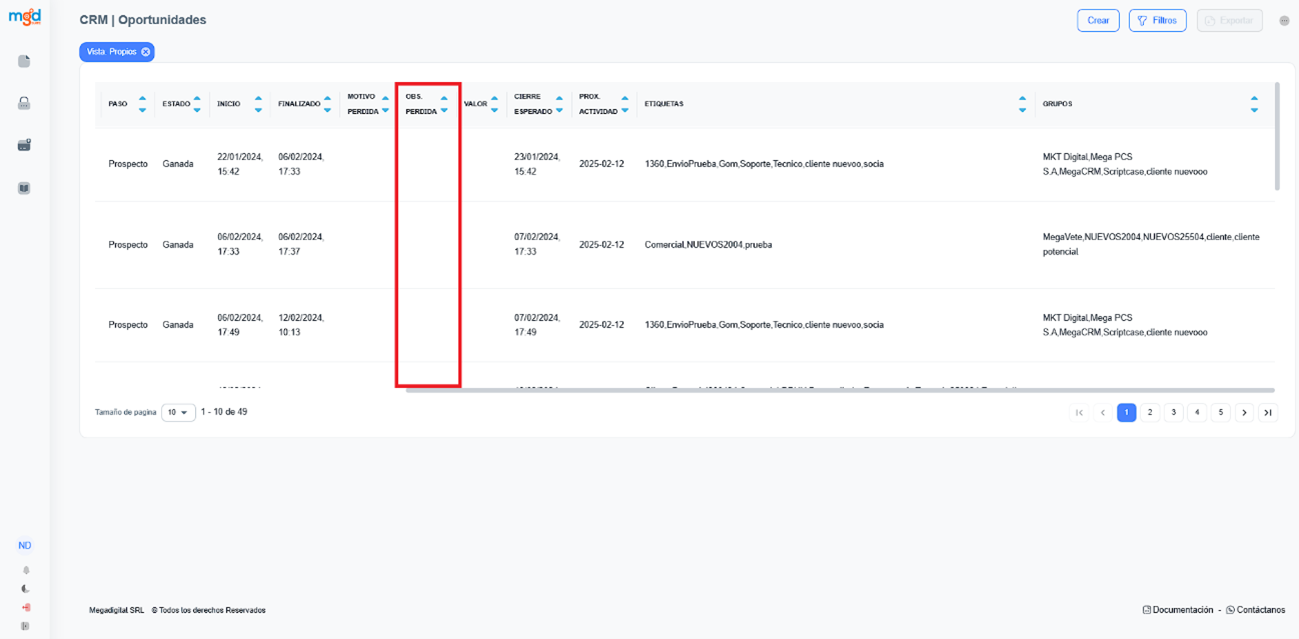
Task: Click the document icon in the sidebar
Action: (x=24, y=61)
